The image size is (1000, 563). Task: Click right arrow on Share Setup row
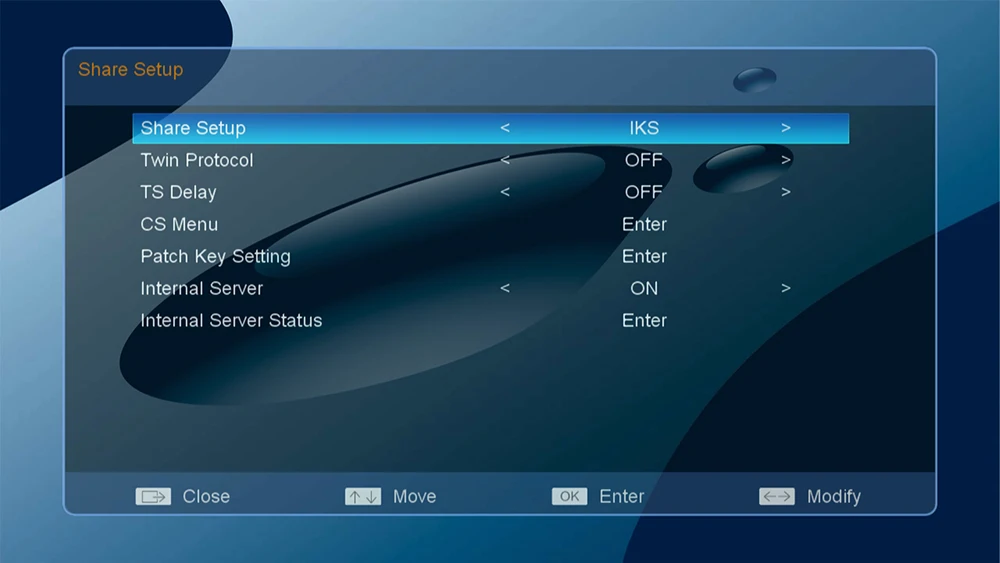(786, 128)
